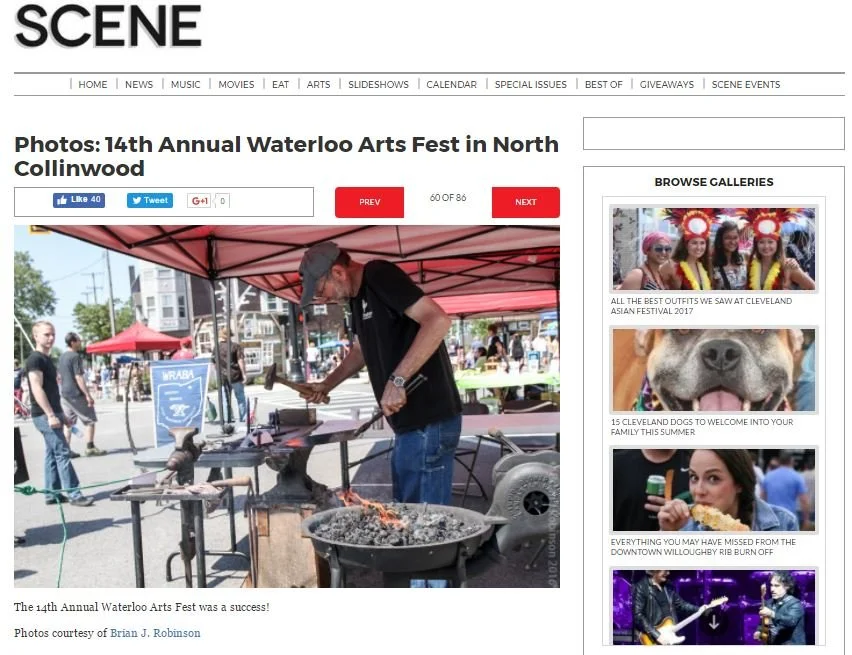
Task: Open the Cleveland Asian Festival 2017 gallery thumbnail
Action: (713, 249)
